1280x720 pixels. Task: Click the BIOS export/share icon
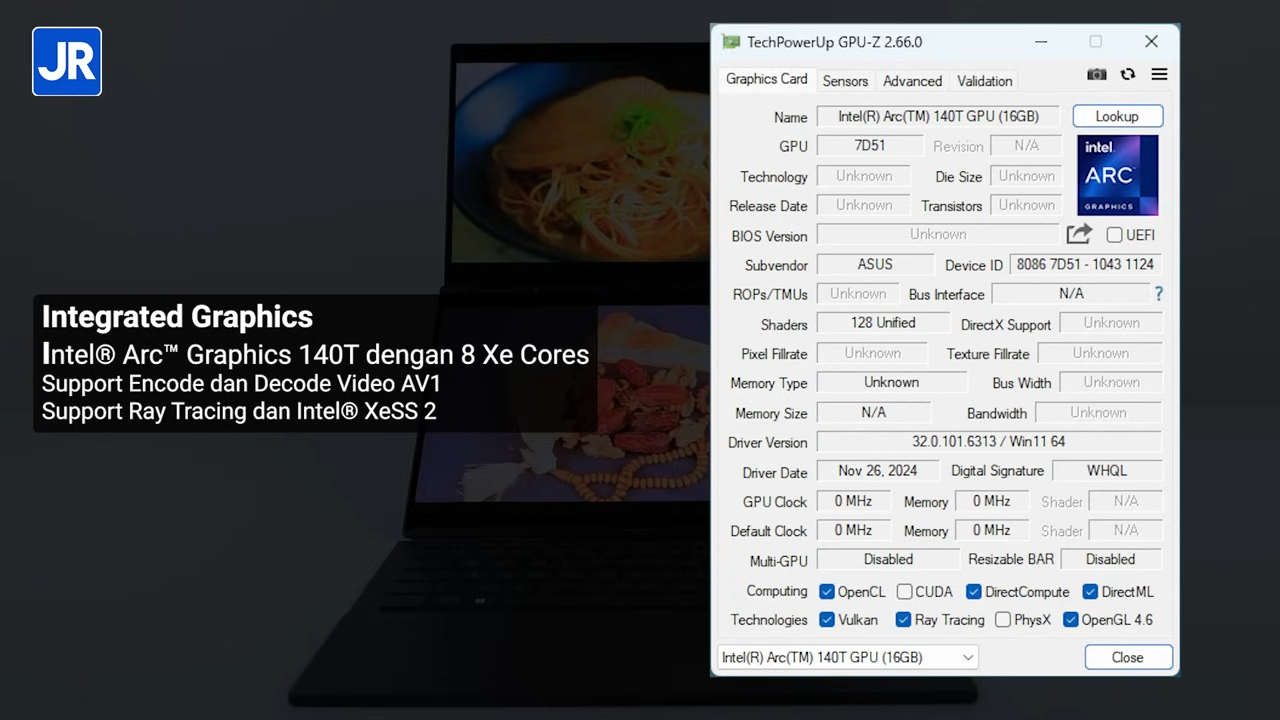point(1079,233)
